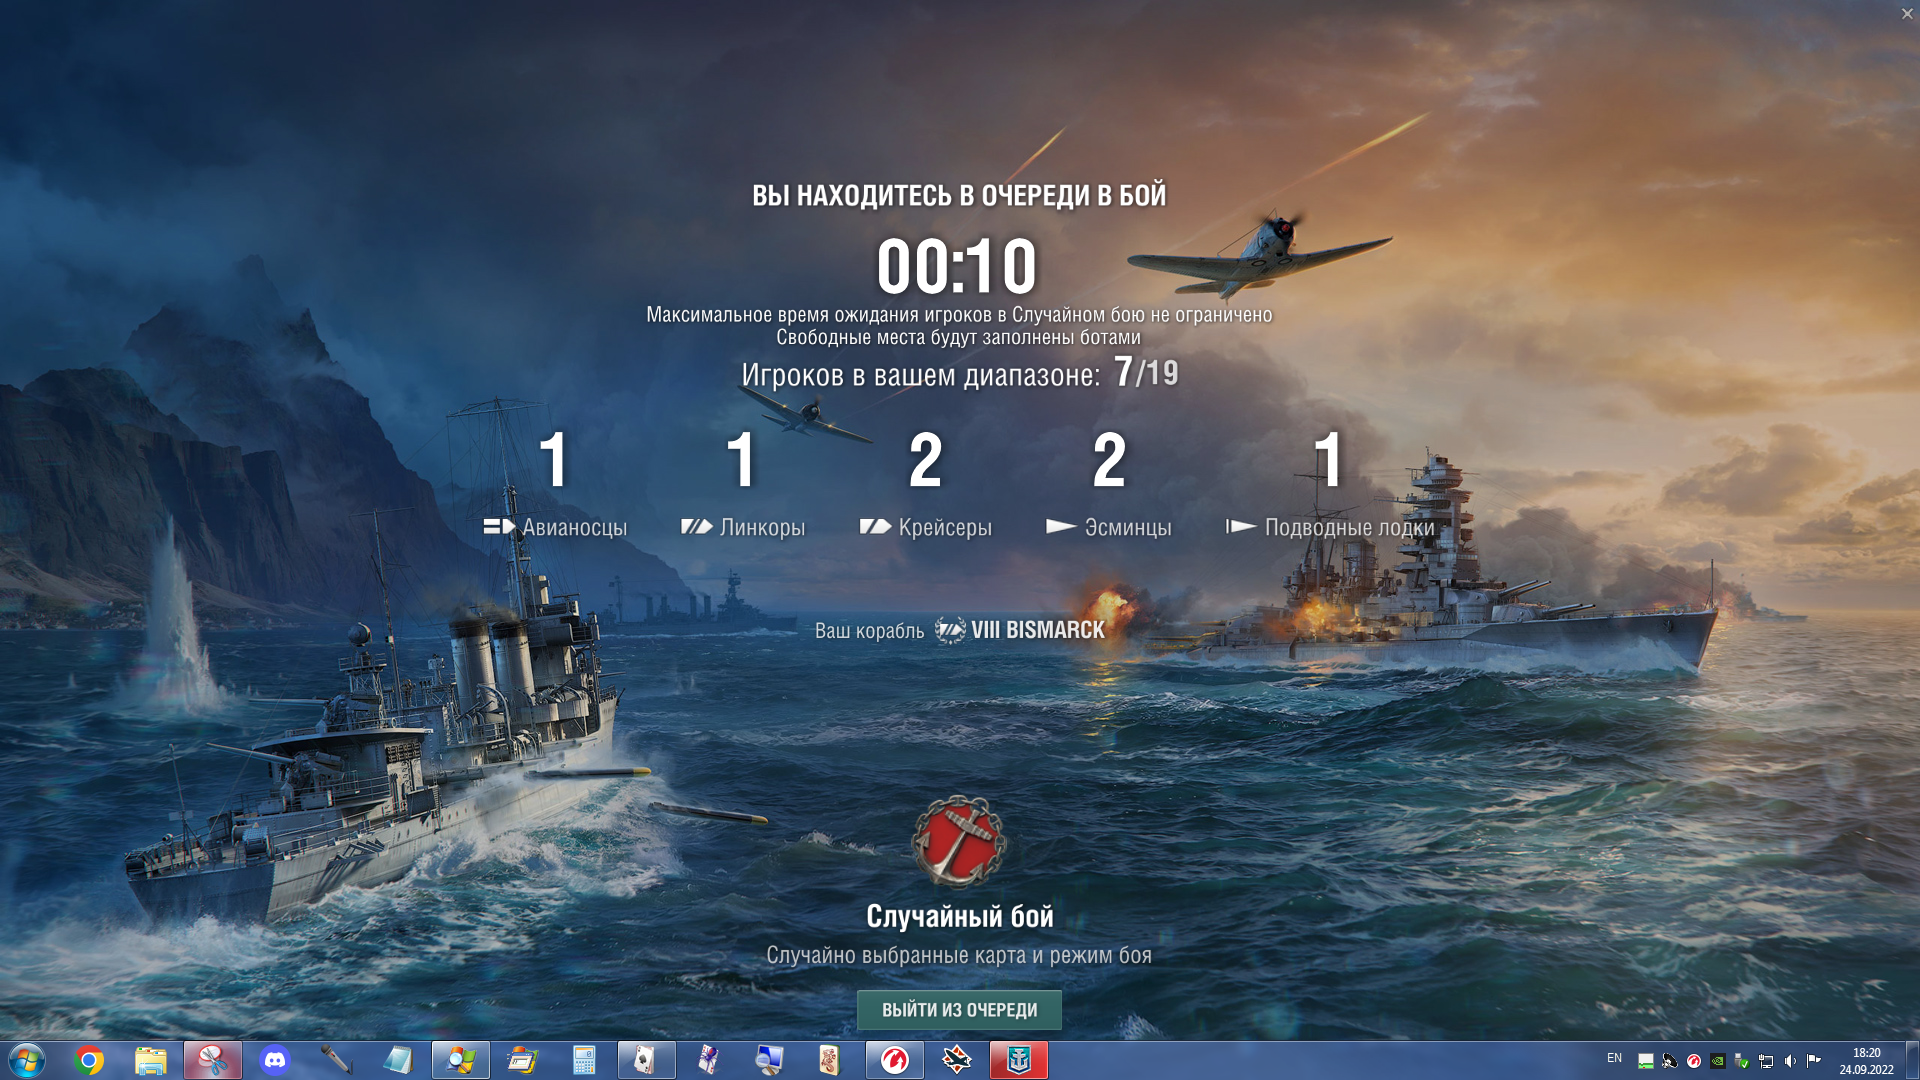Viewport: 1920px width, 1080px height.
Task: Click the speaker device tray icon
Action: pos(1669,1061)
